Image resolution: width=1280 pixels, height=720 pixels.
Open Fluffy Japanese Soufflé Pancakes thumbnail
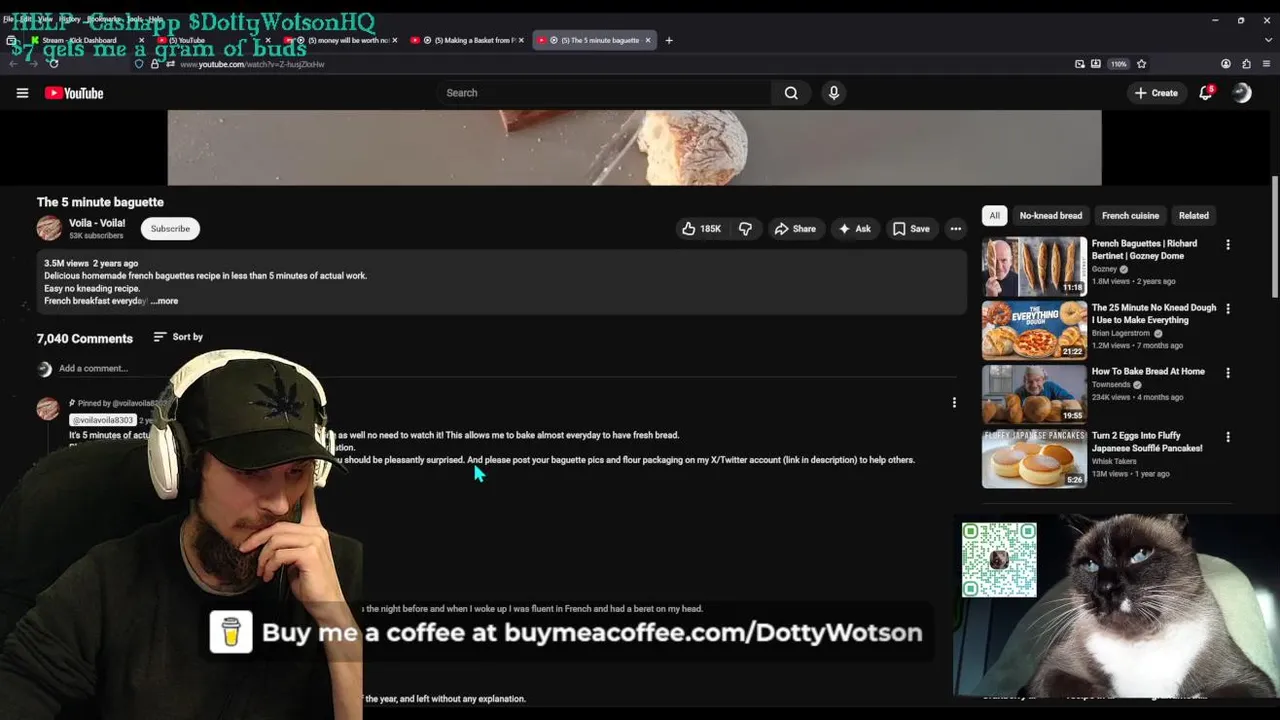click(x=1034, y=458)
